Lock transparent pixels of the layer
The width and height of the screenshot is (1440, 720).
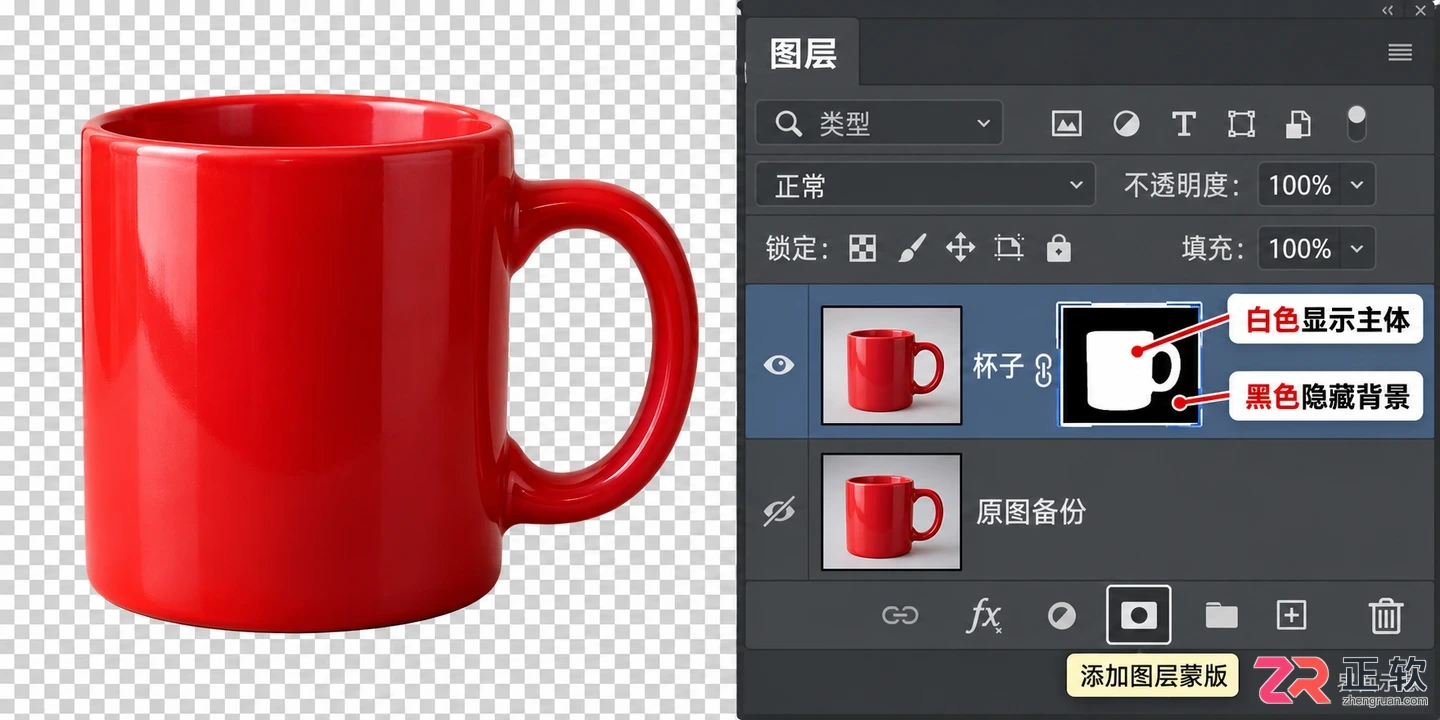click(x=862, y=248)
